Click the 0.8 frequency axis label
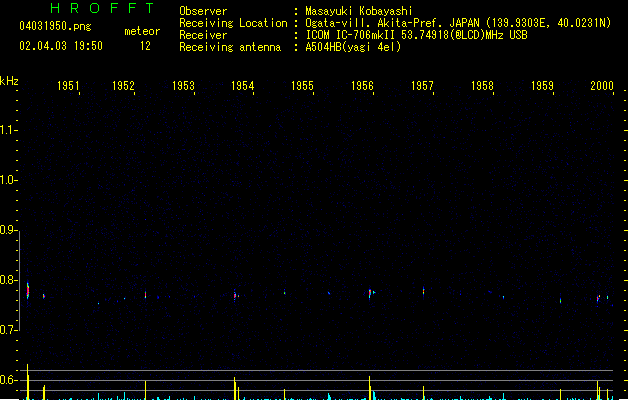 coord(8,280)
